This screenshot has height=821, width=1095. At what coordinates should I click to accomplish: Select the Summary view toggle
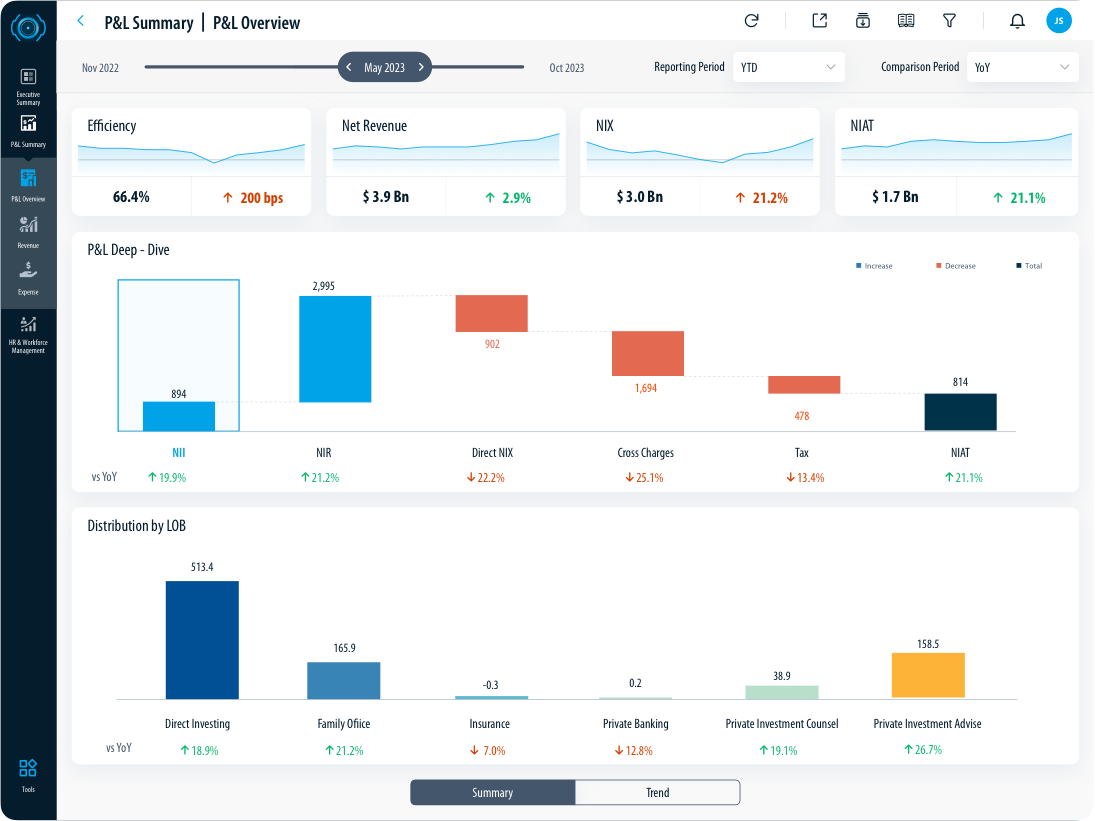tap(492, 793)
